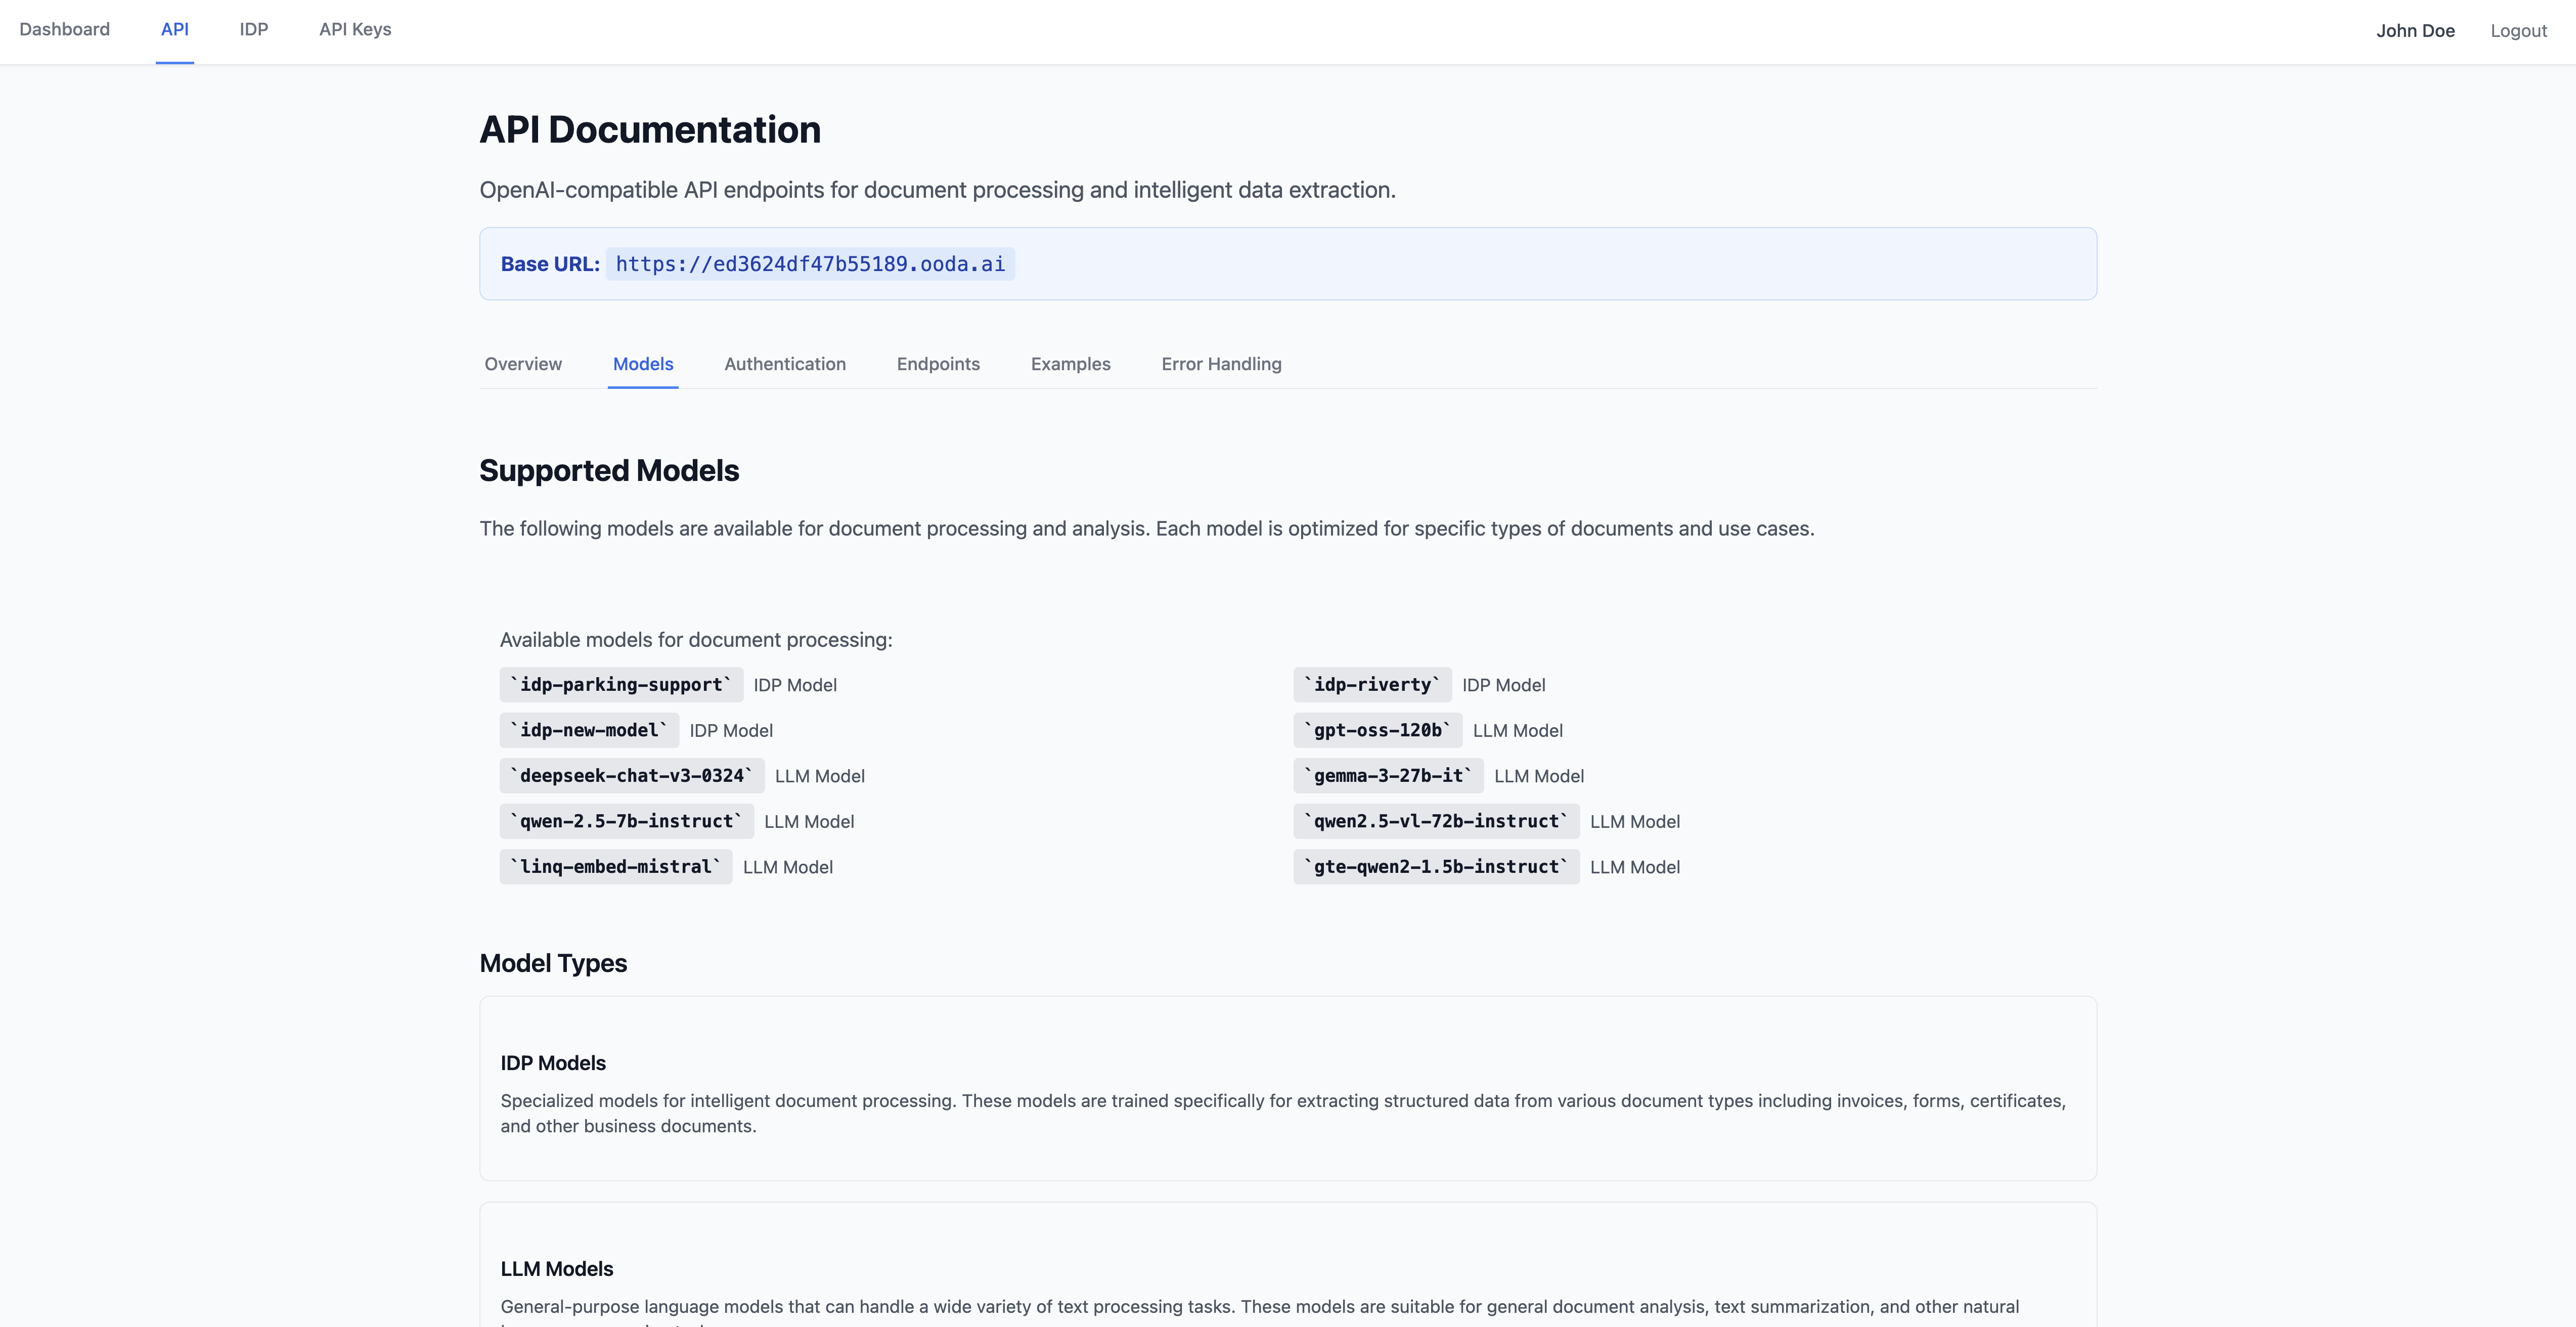Go to the IDP nav tab
The image size is (2576, 1327).
pyautogui.click(x=253, y=30)
